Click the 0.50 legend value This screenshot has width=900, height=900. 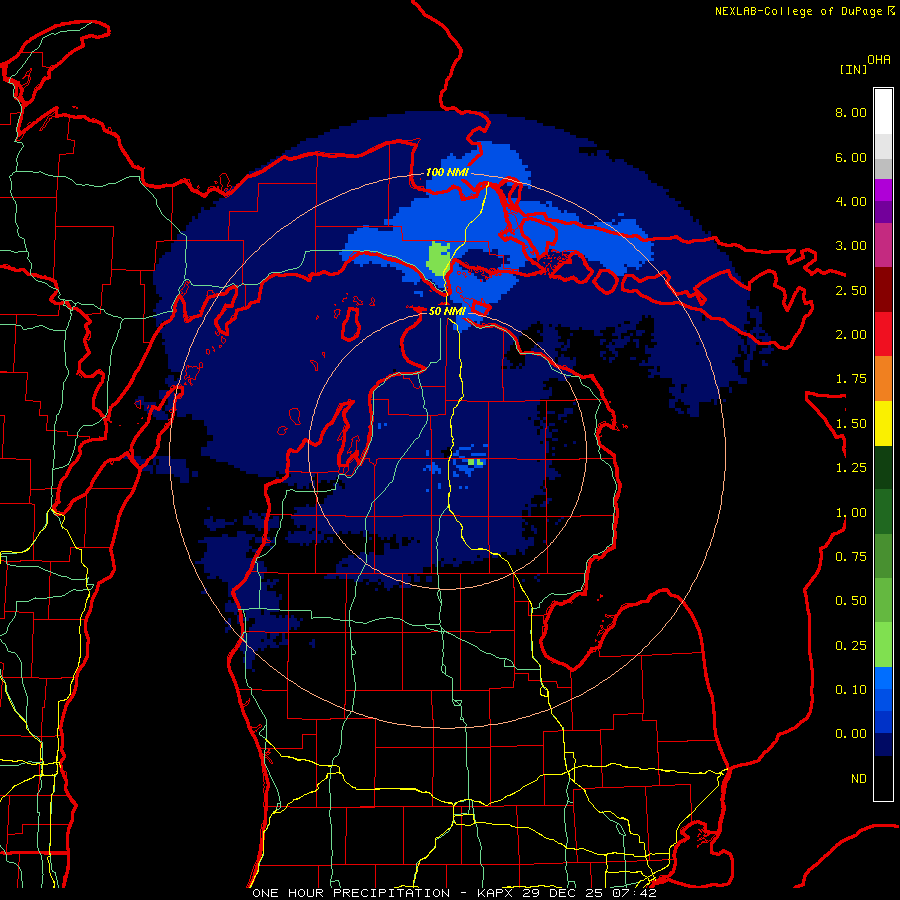coord(851,601)
